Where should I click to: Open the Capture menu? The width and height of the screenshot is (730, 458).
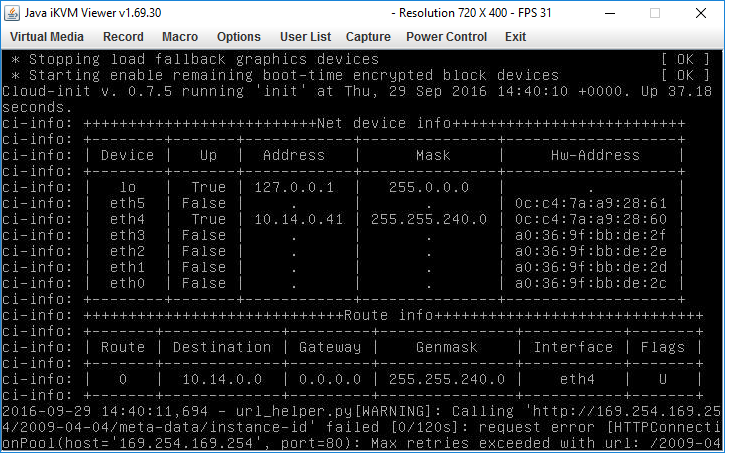(368, 37)
